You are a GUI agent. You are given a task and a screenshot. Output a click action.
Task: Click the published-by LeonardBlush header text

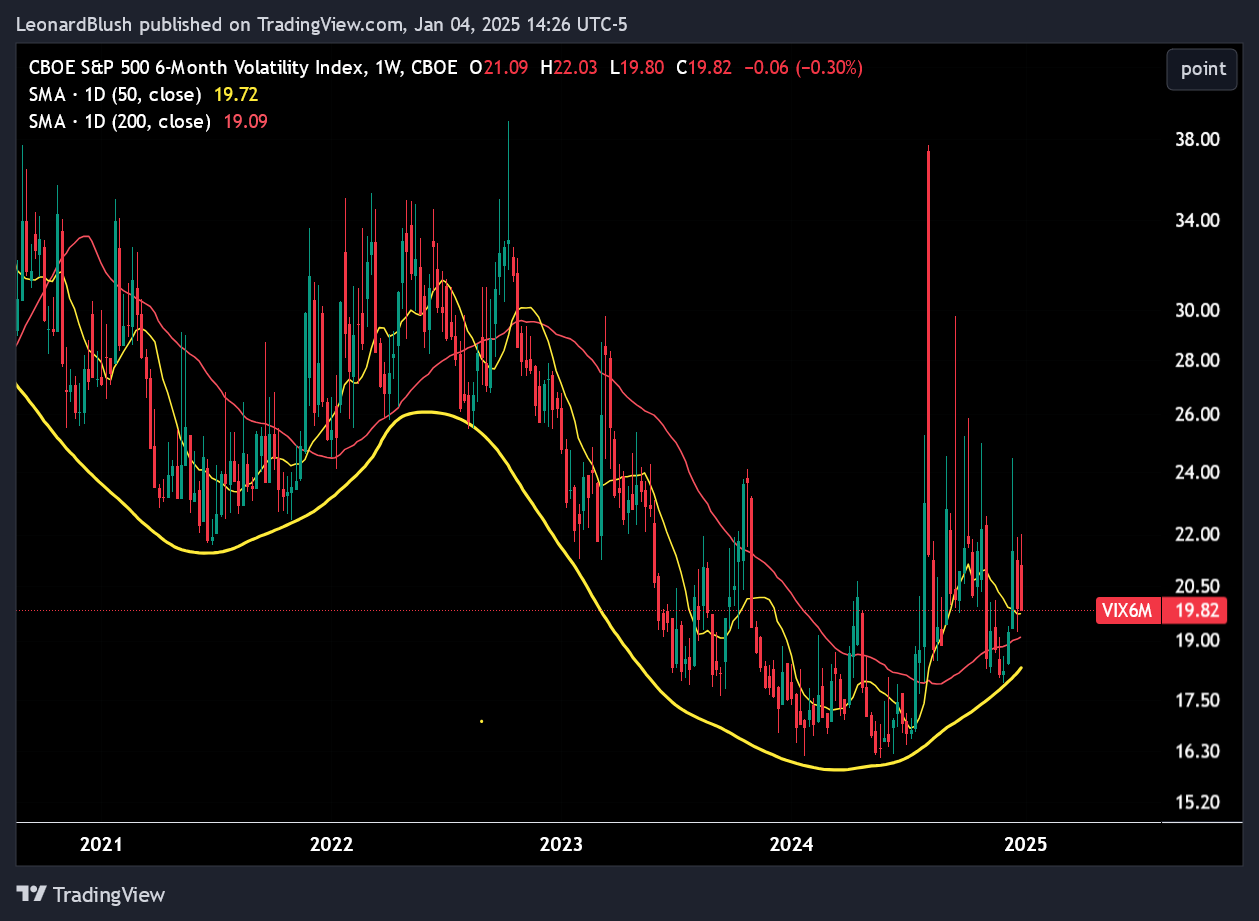pos(322,24)
